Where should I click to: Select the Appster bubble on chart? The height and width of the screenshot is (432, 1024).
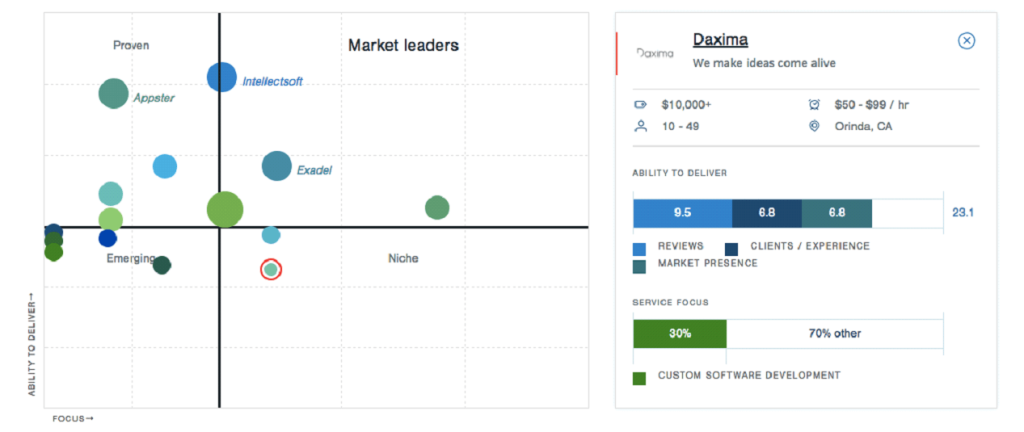point(114,94)
